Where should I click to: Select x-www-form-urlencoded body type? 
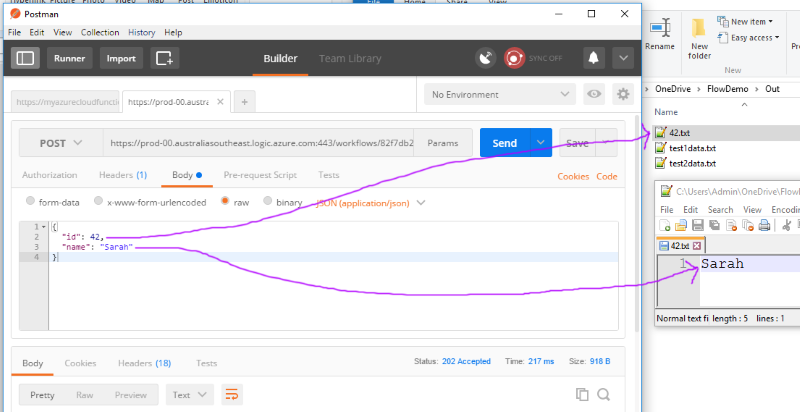point(98,201)
